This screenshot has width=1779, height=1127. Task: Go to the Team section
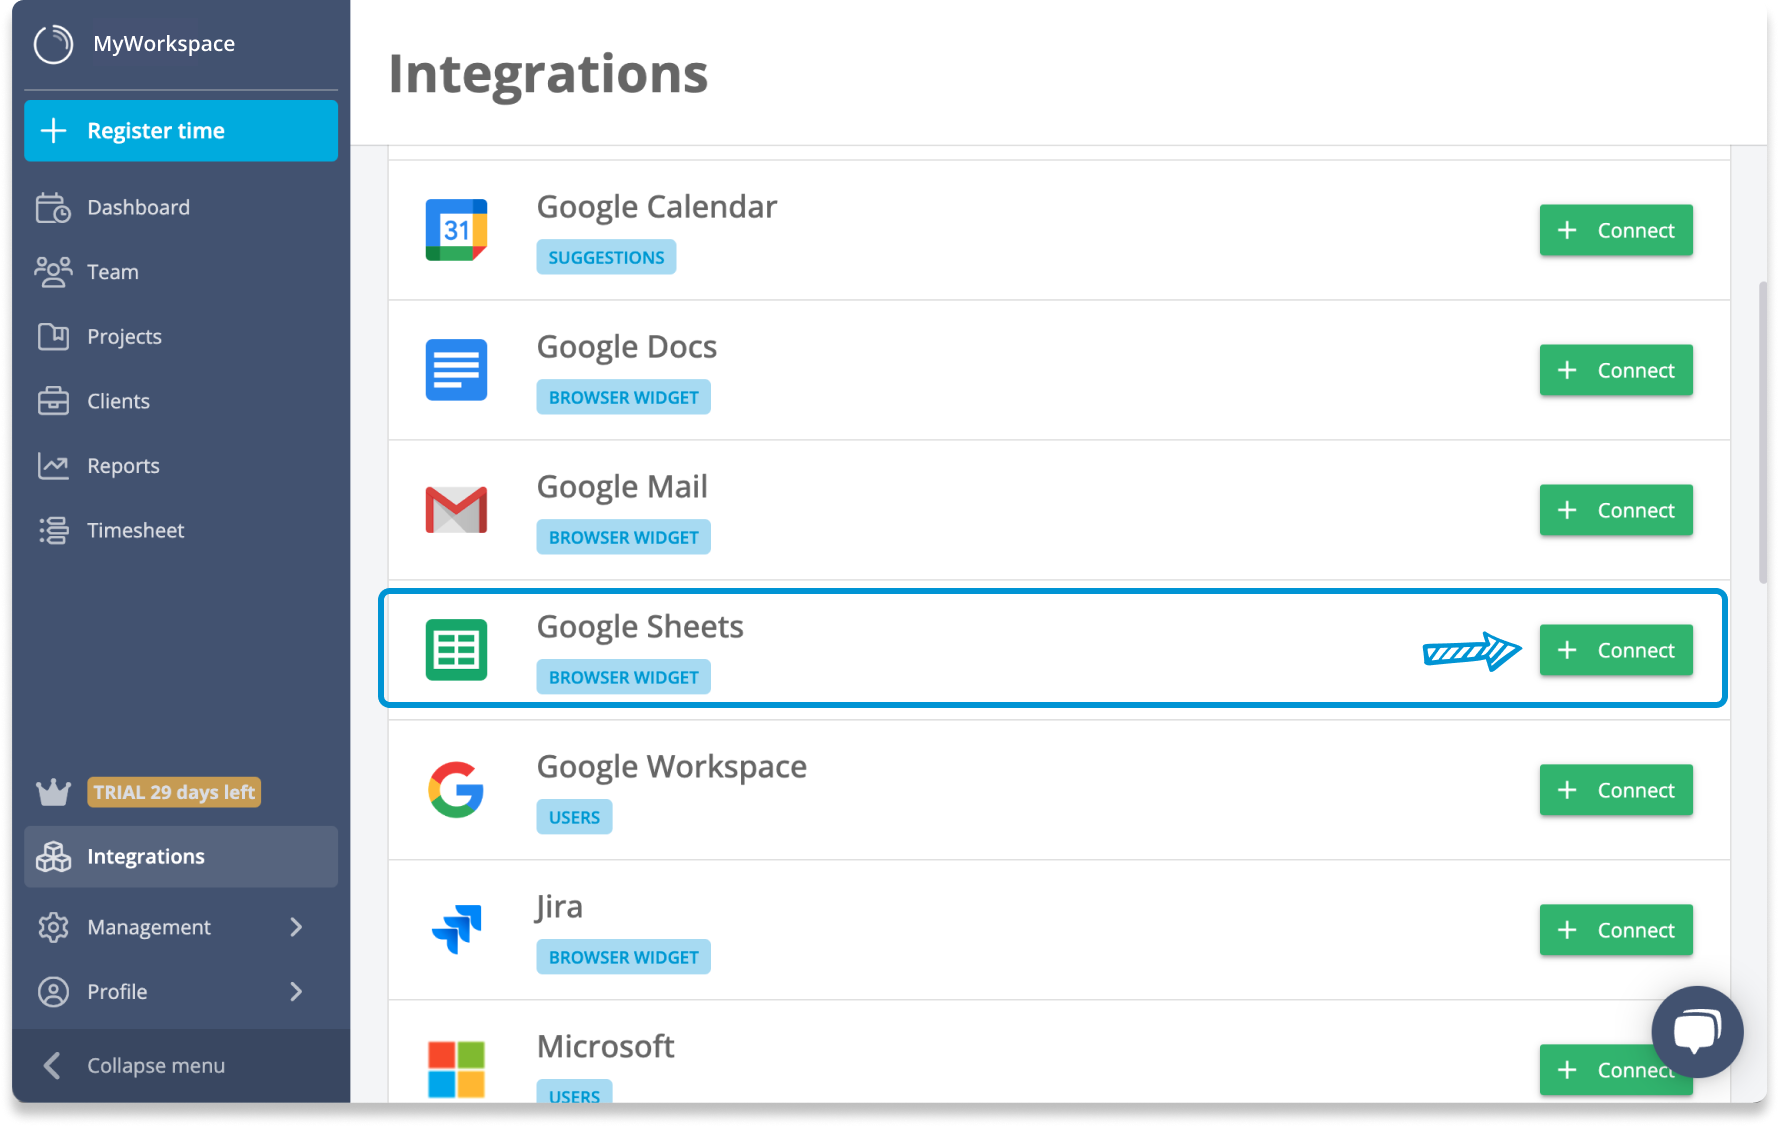coord(181,271)
